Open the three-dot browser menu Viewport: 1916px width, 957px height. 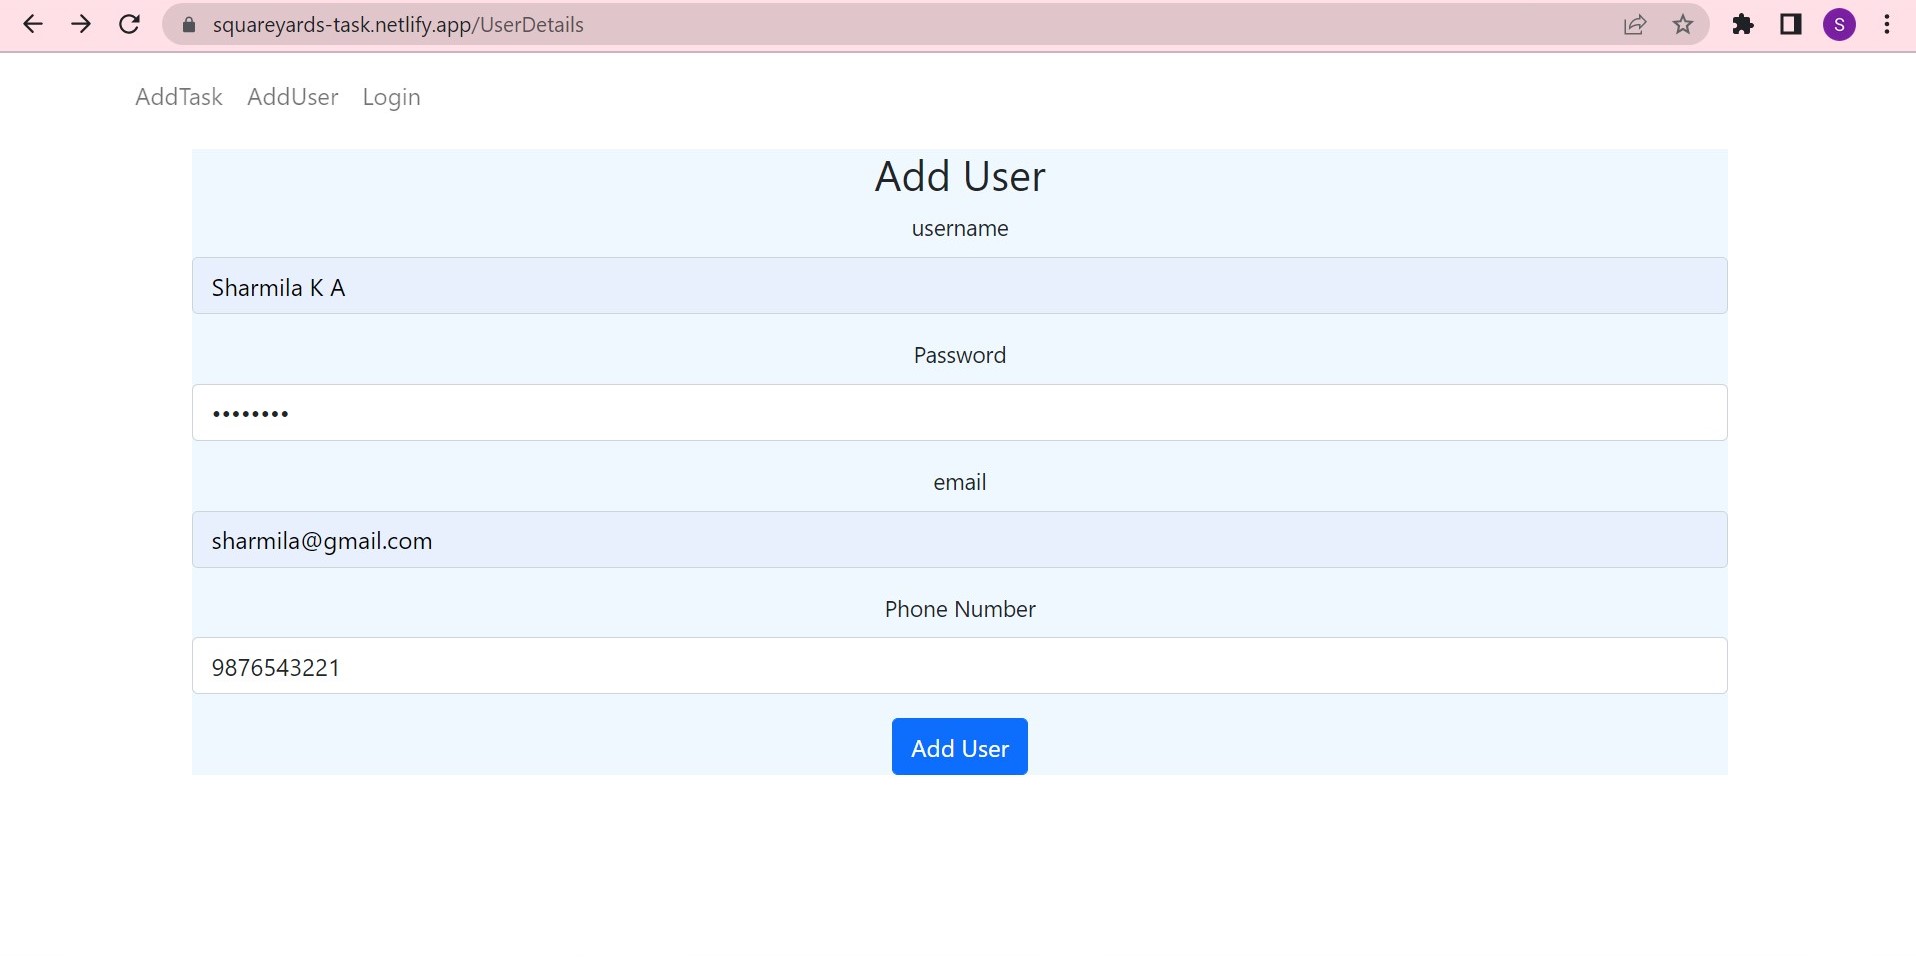(1887, 24)
